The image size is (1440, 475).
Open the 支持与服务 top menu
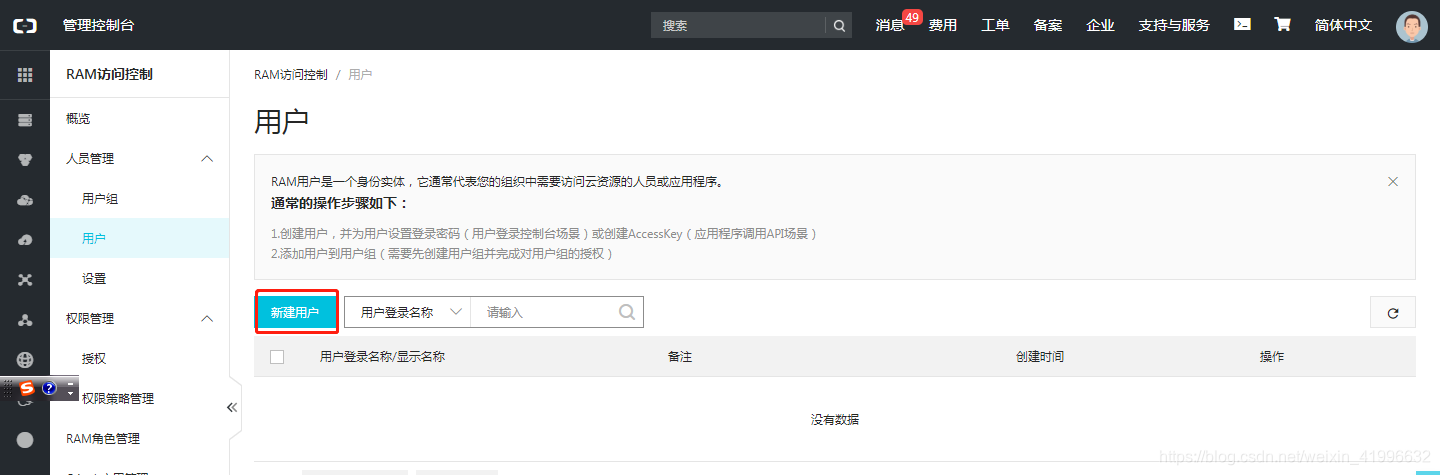(x=1174, y=25)
